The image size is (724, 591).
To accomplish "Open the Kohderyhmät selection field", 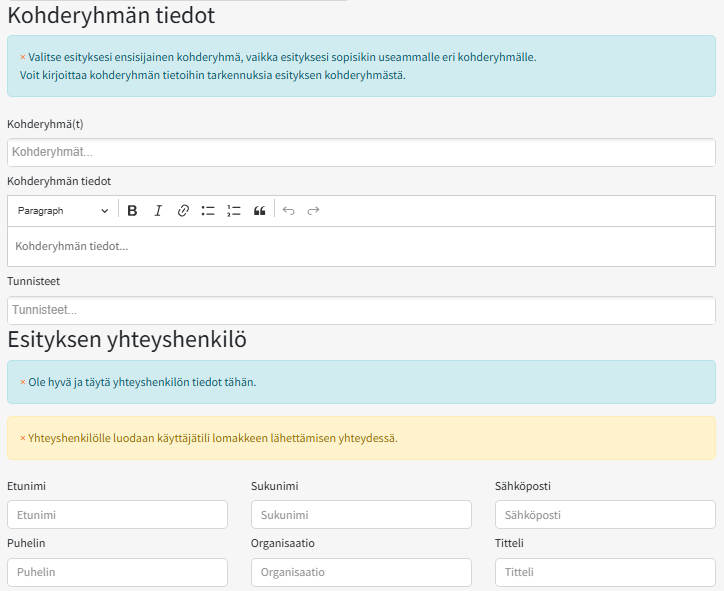I will pyautogui.click(x=361, y=153).
